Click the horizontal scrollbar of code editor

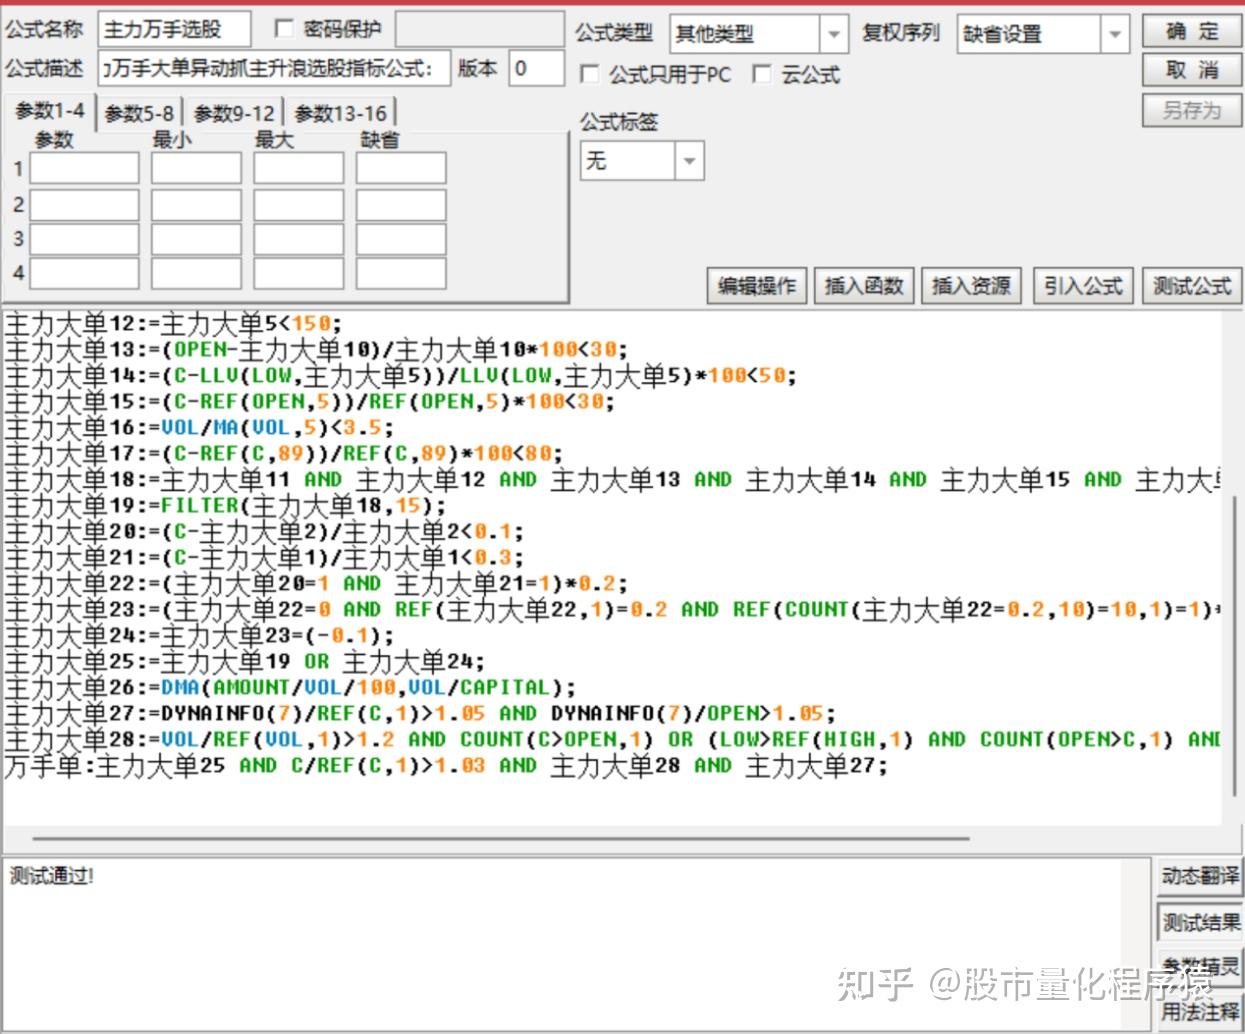pos(500,839)
